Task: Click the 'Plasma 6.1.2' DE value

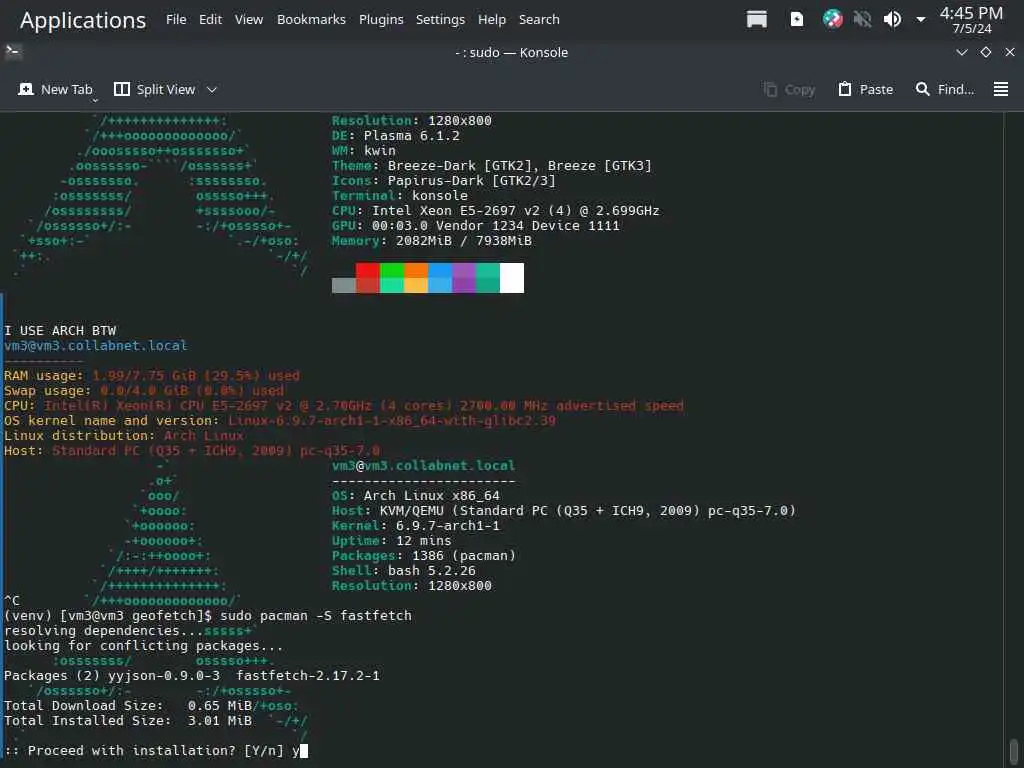Action: [x=411, y=136]
